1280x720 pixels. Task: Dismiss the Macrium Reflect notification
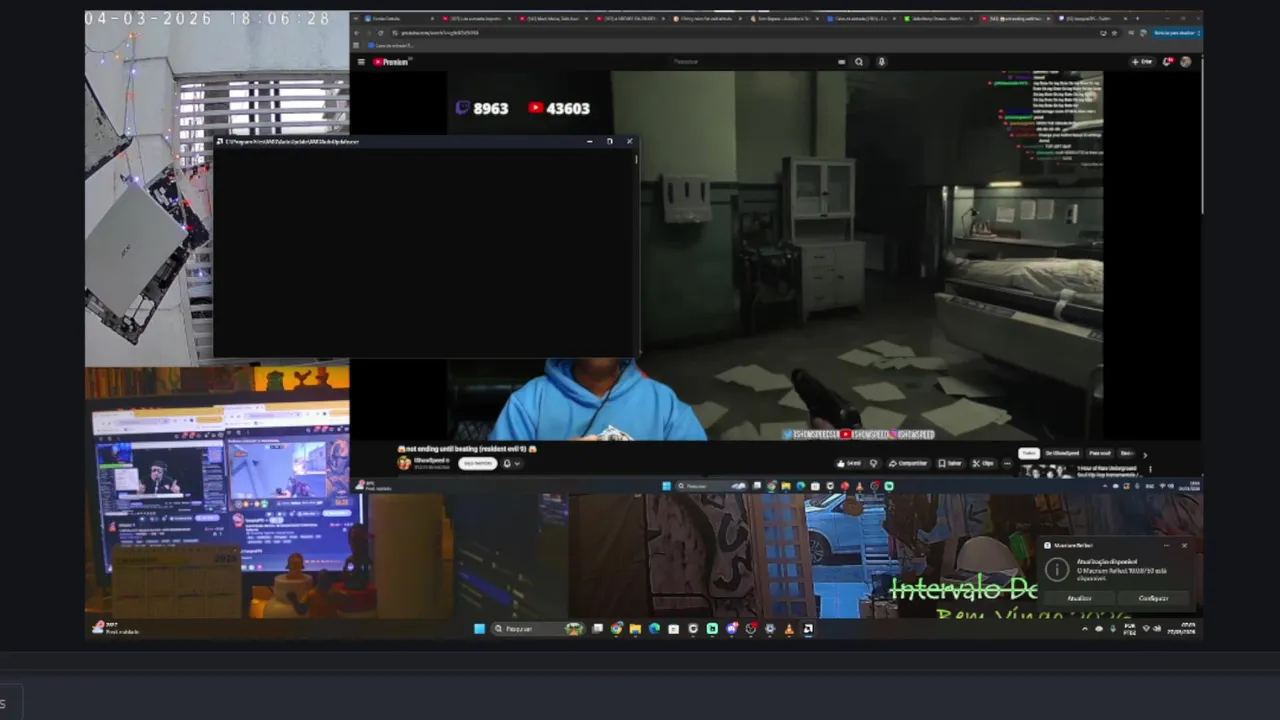[x=1184, y=545]
